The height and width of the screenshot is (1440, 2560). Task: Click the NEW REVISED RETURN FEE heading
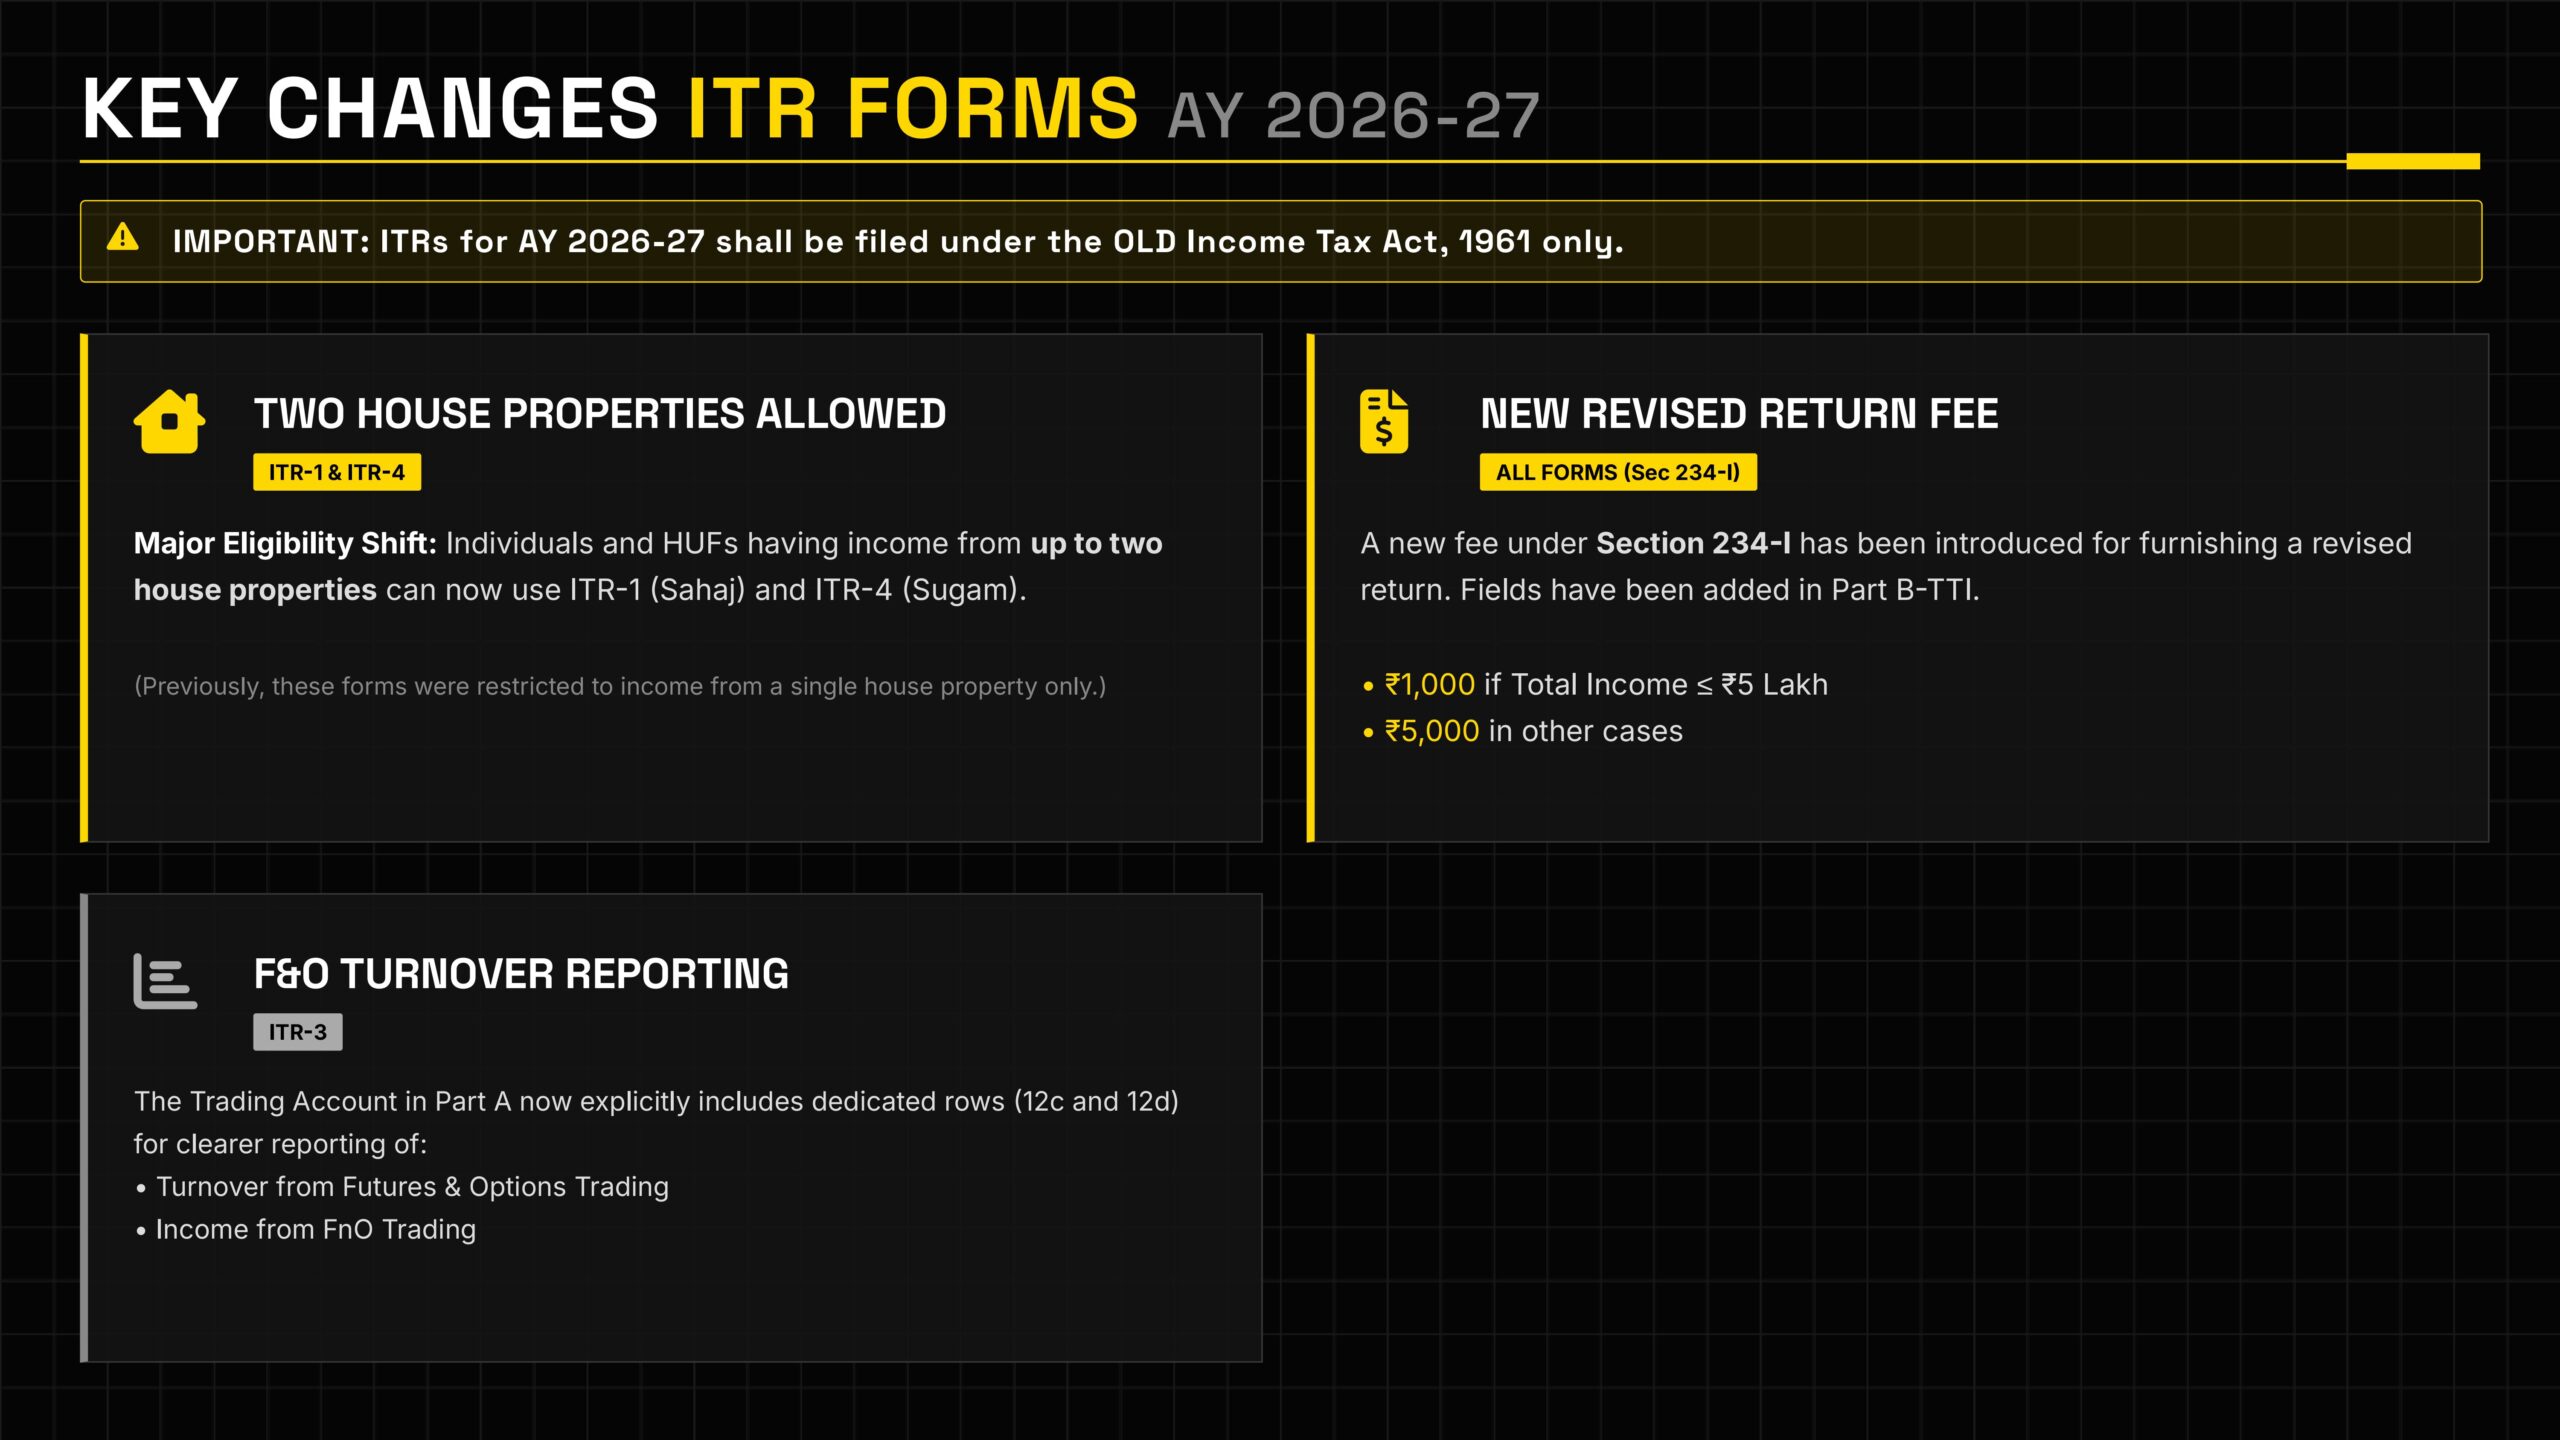pos(1739,414)
